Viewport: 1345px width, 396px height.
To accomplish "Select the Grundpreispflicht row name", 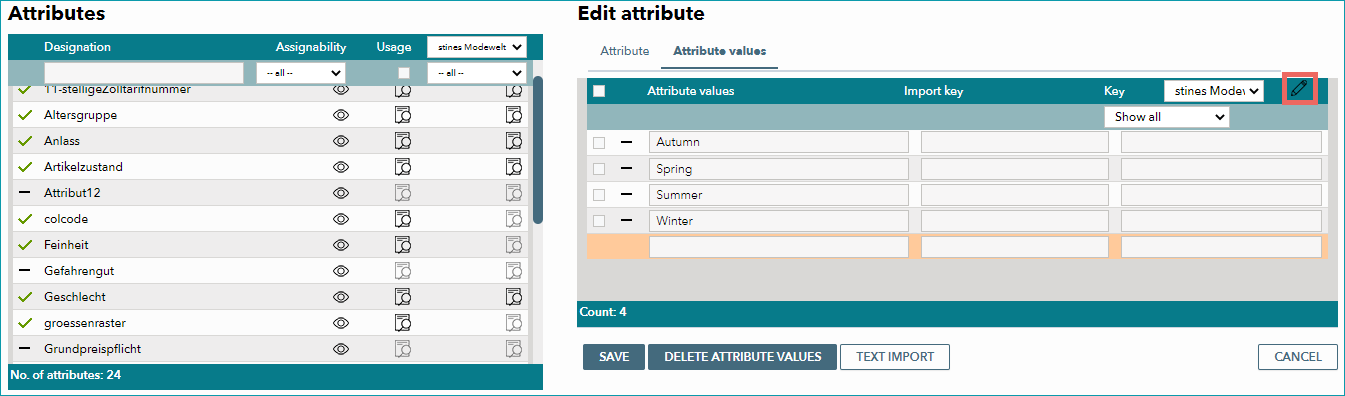I will point(91,349).
